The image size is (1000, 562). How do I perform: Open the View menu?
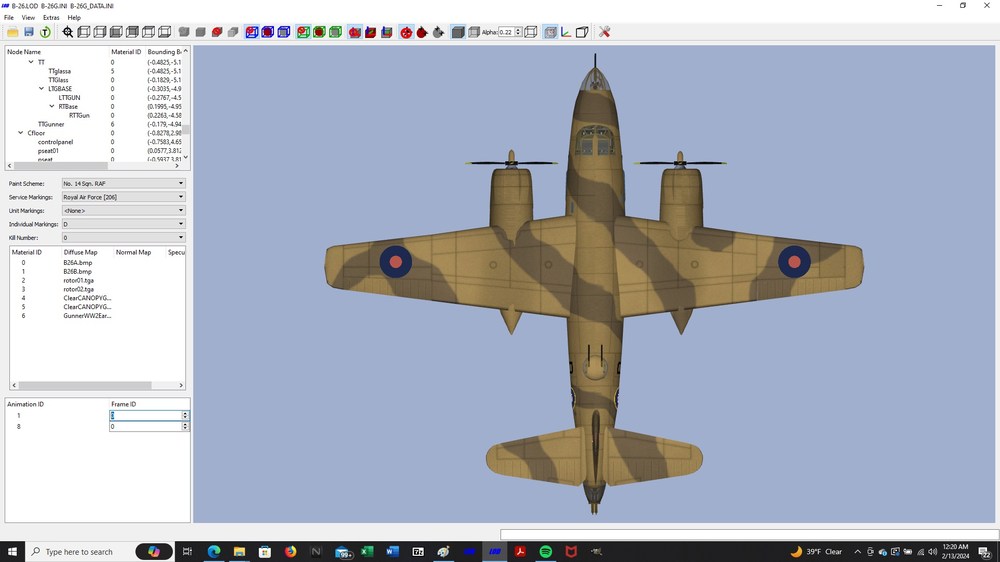[29, 18]
